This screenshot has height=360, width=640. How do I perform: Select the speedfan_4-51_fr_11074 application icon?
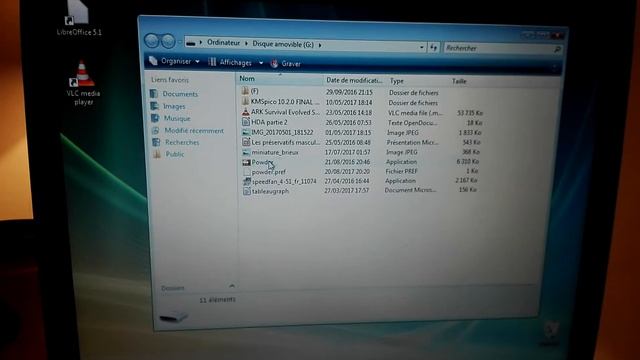point(247,182)
